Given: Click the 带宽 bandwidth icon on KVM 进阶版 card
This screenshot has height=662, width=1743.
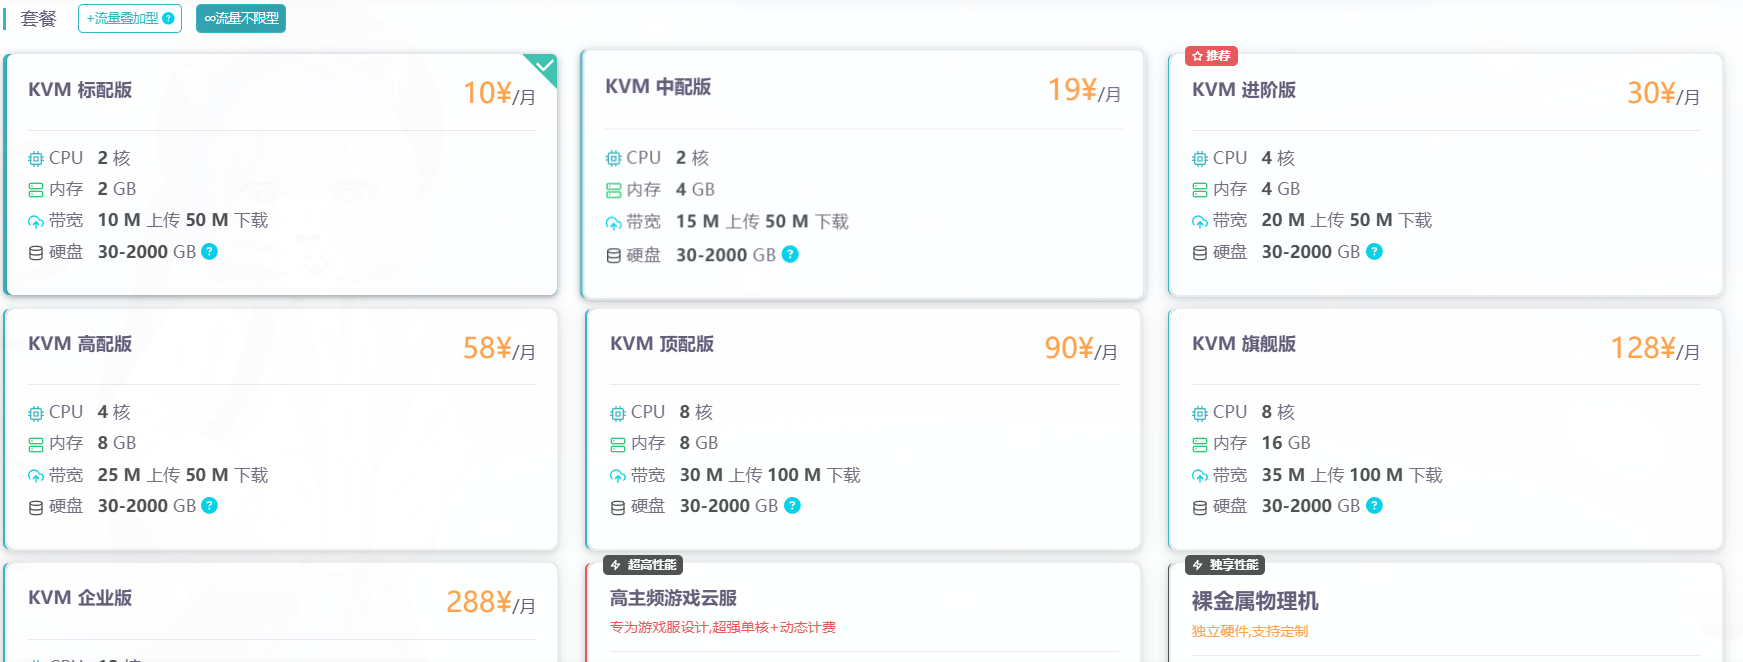Looking at the screenshot, I should pyautogui.click(x=1199, y=220).
